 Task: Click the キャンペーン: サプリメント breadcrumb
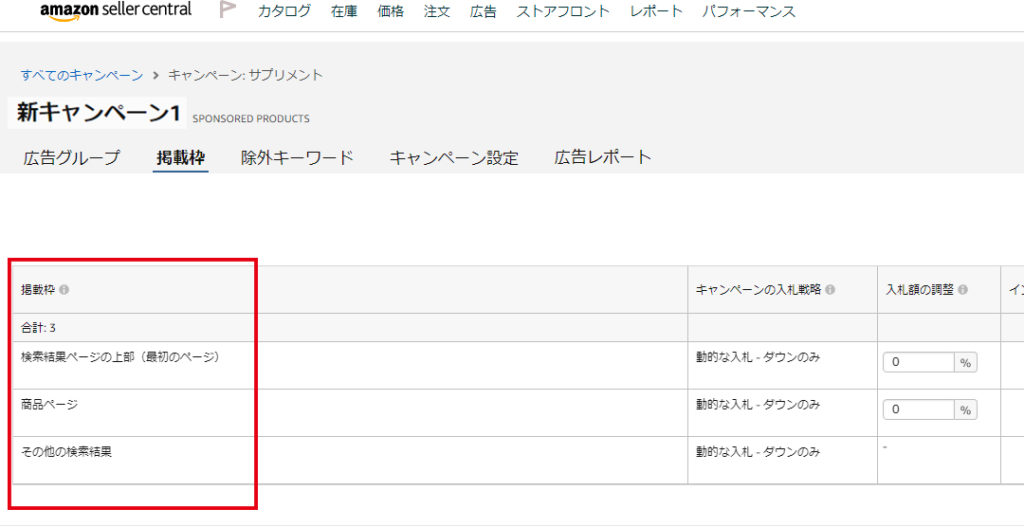(x=246, y=75)
